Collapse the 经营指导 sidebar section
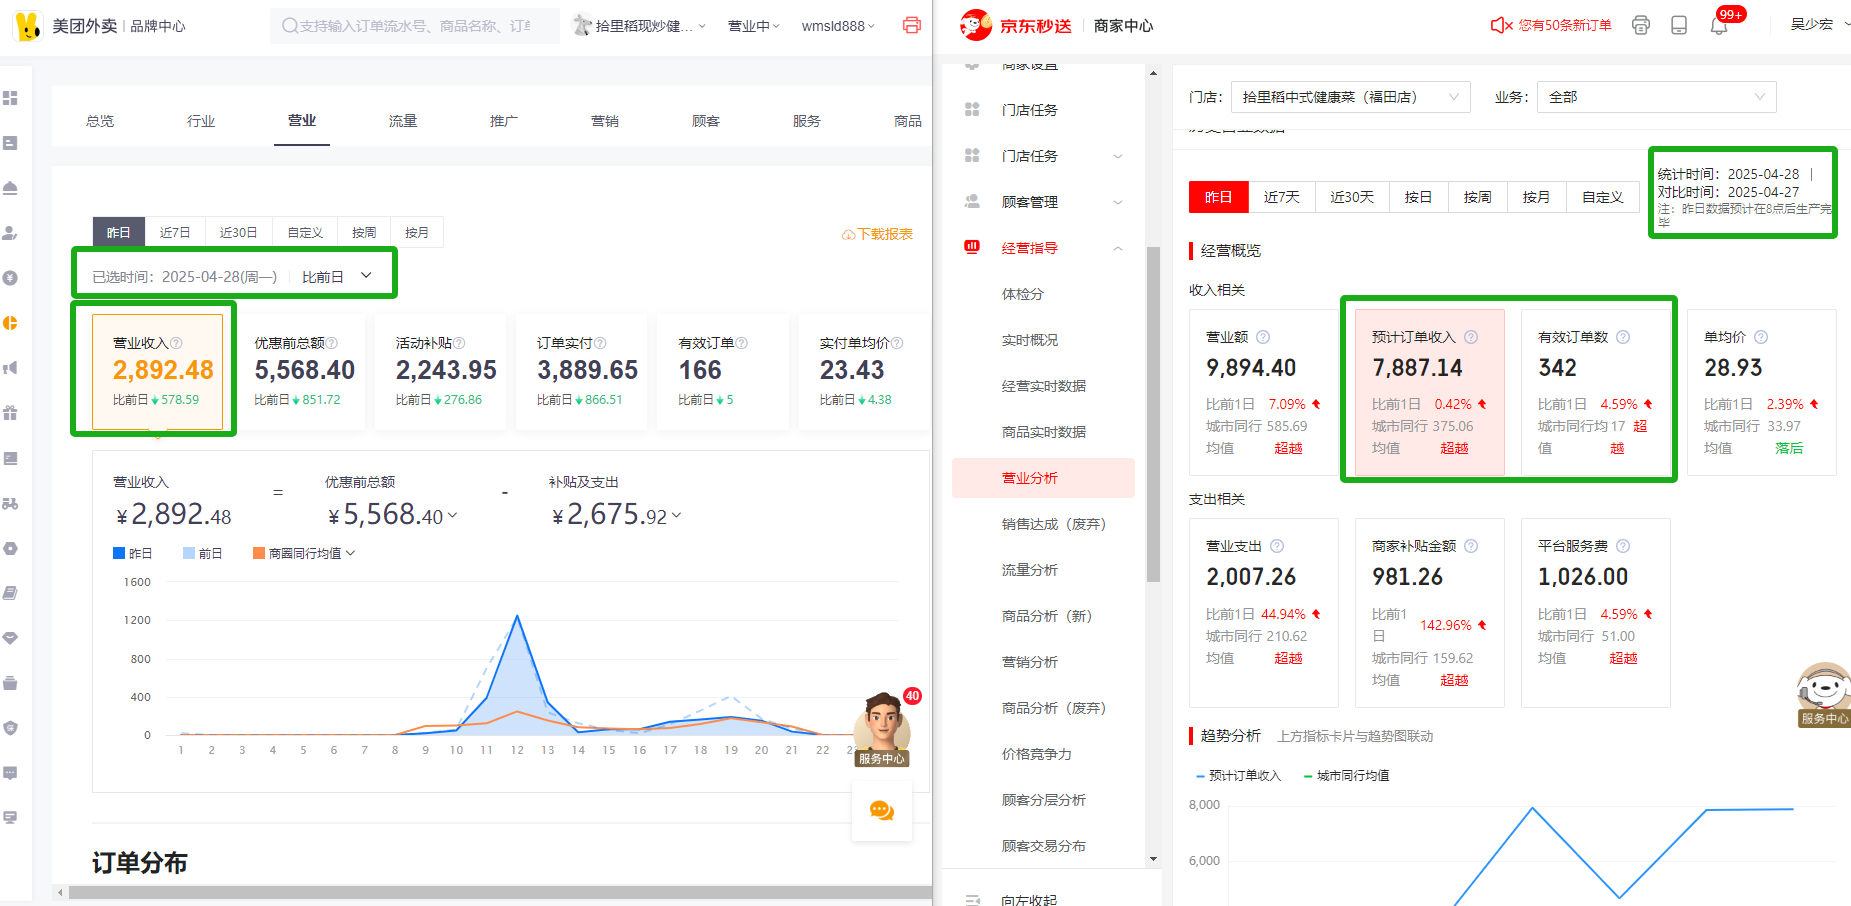Image resolution: width=1851 pixels, height=906 pixels. tap(1118, 248)
